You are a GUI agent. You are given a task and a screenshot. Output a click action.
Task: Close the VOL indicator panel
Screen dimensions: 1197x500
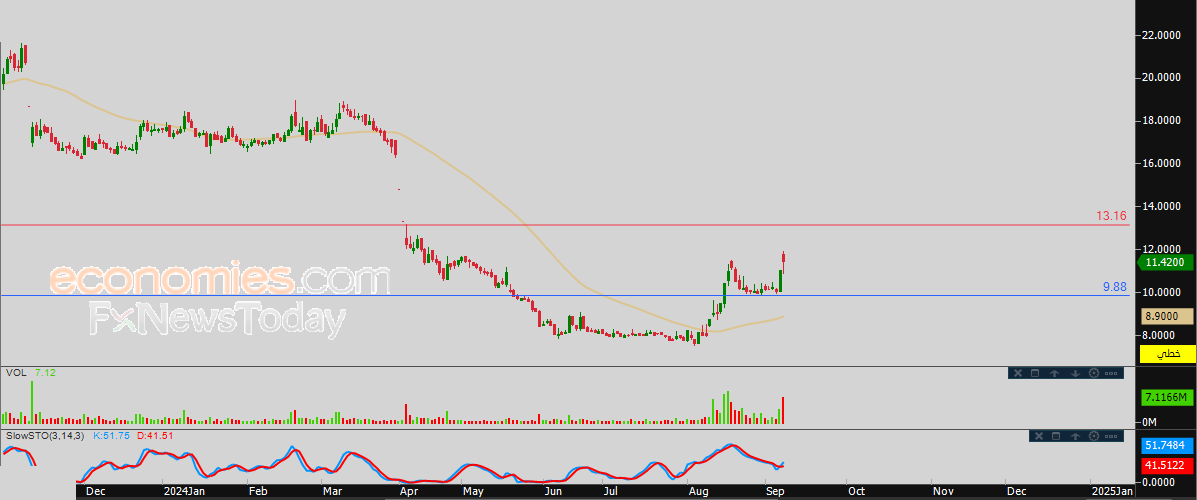point(1018,373)
